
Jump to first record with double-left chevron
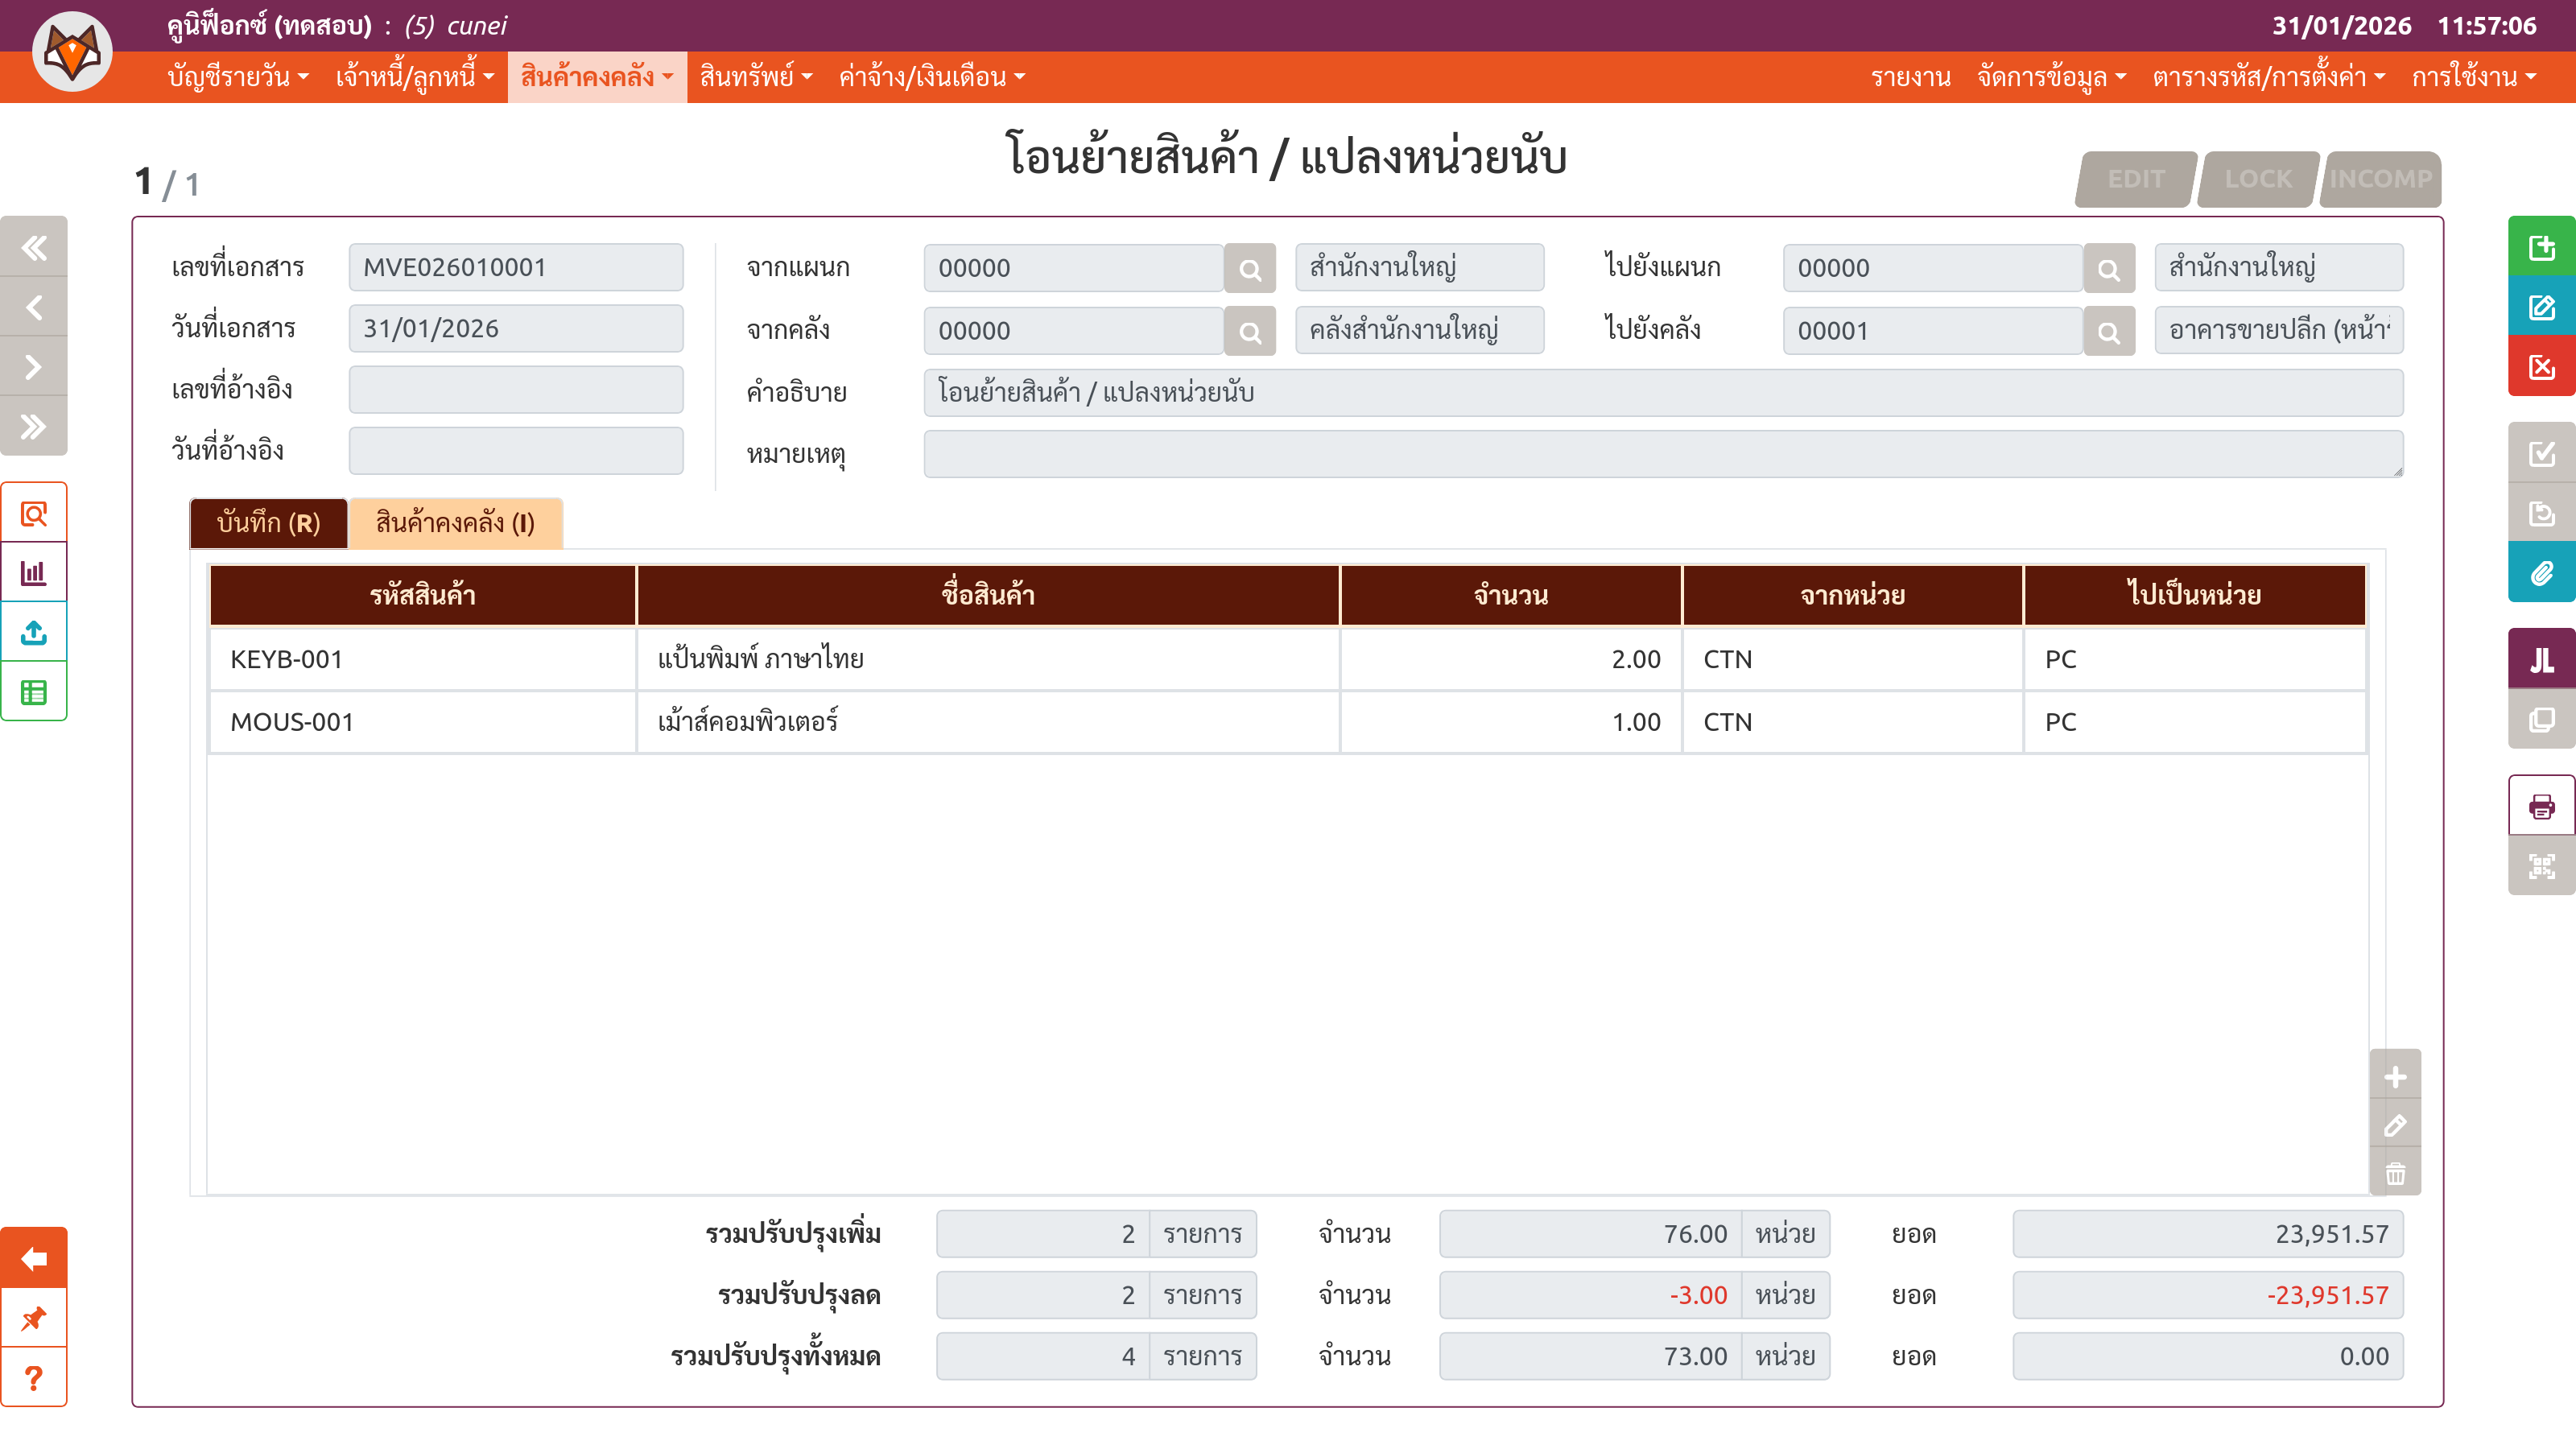(x=34, y=247)
